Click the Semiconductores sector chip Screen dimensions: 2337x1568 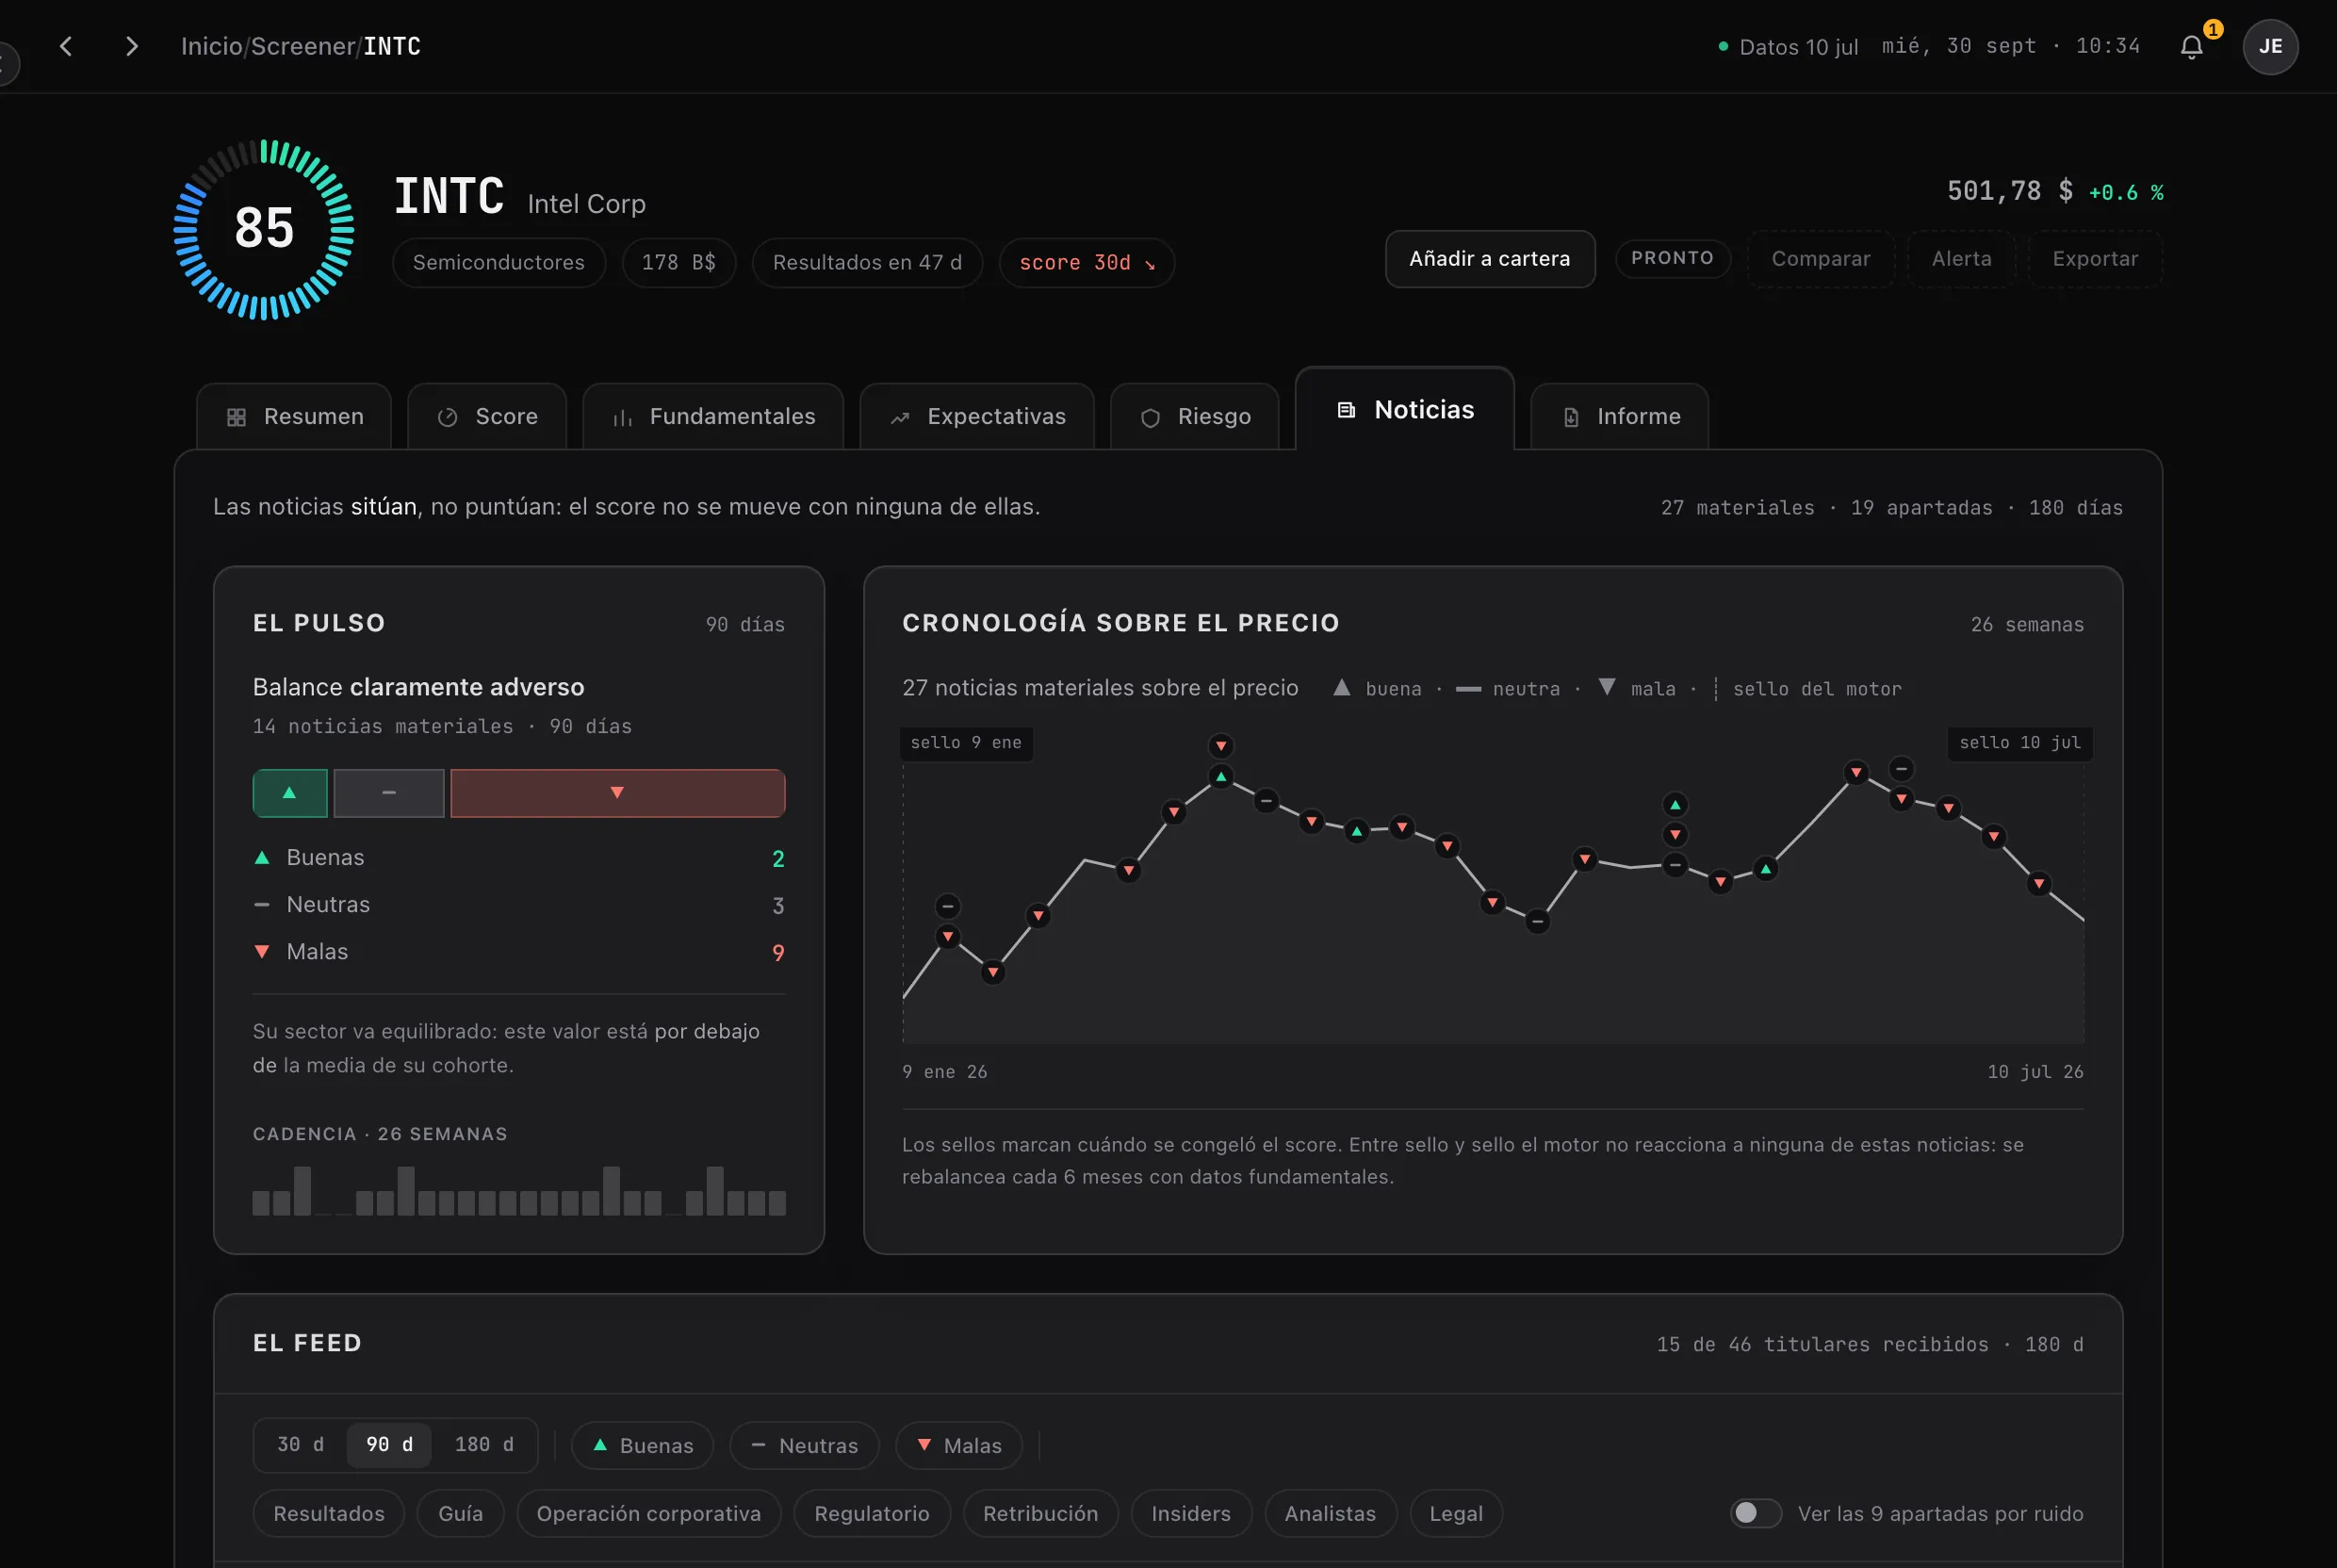pyautogui.click(x=499, y=263)
